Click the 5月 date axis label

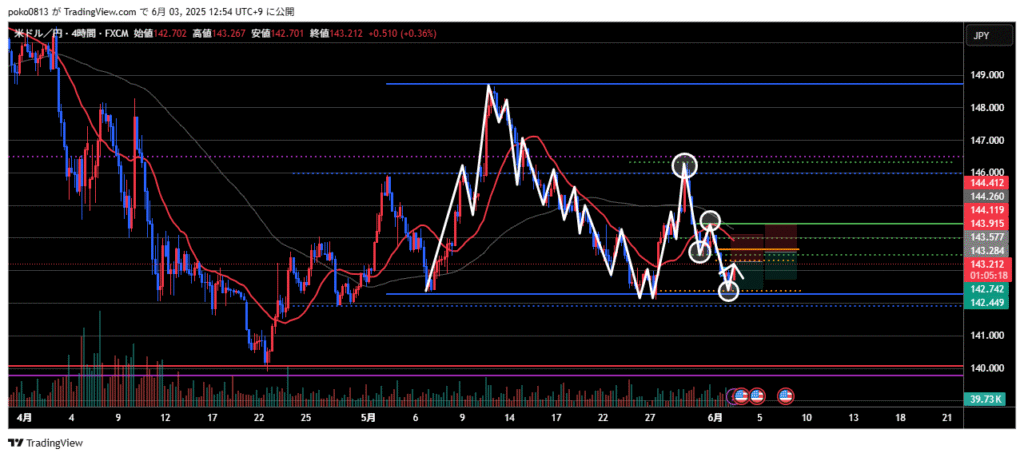tap(366, 419)
